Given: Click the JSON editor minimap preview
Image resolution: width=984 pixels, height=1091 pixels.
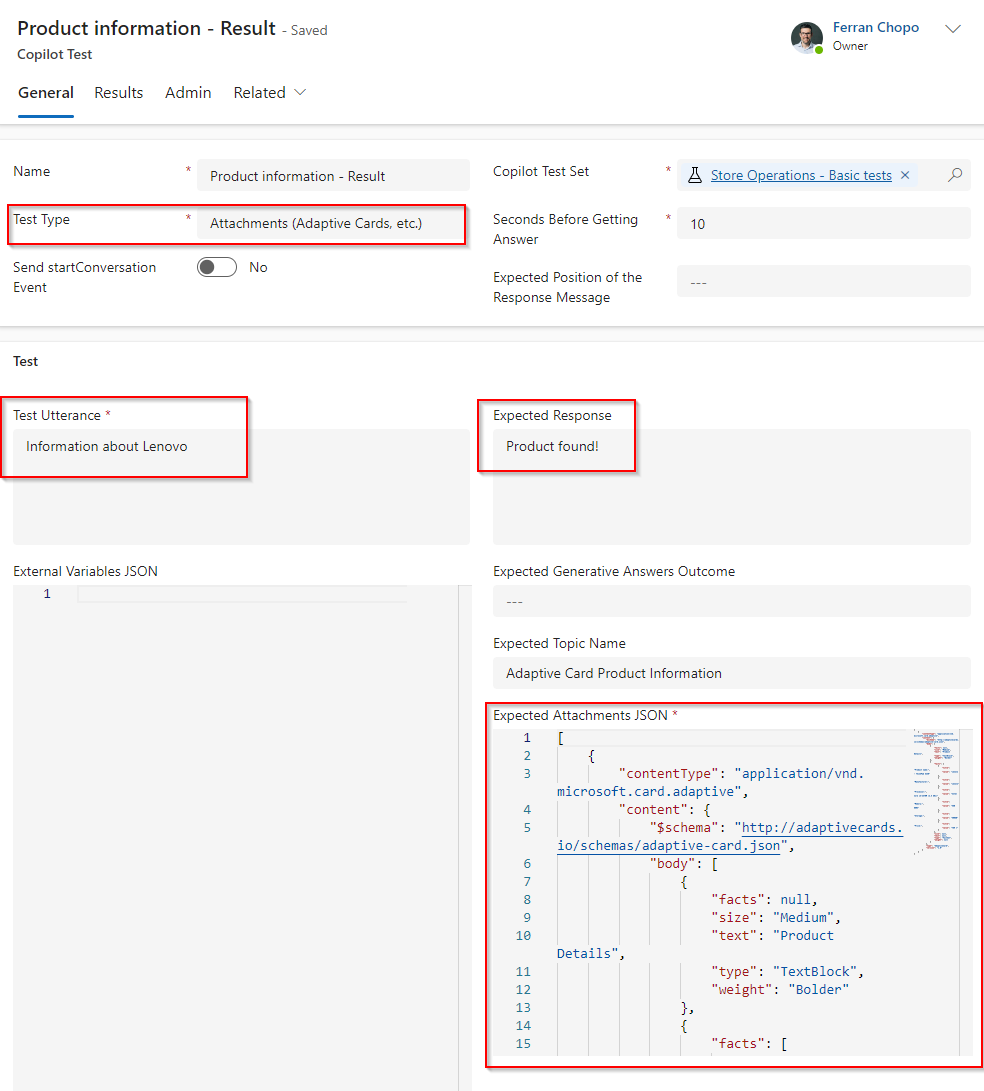Looking at the screenshot, I should click(935, 792).
